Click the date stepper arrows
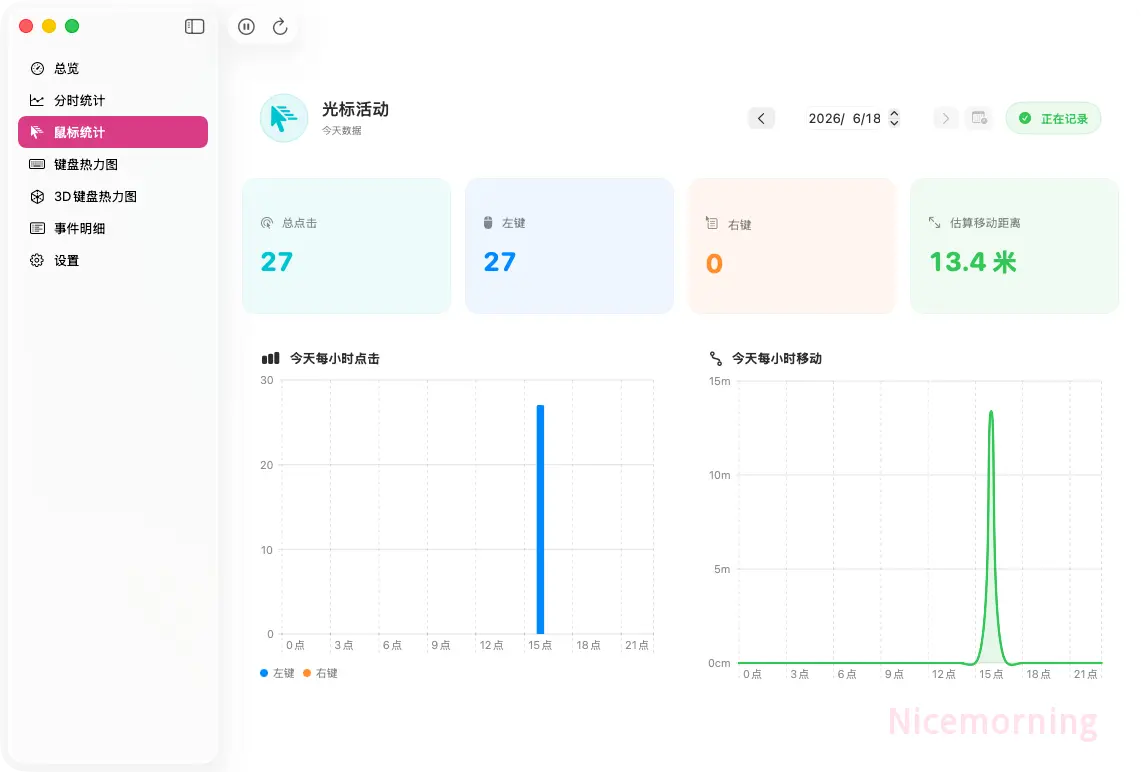Image resolution: width=1143 pixels, height=772 pixels. [894, 118]
